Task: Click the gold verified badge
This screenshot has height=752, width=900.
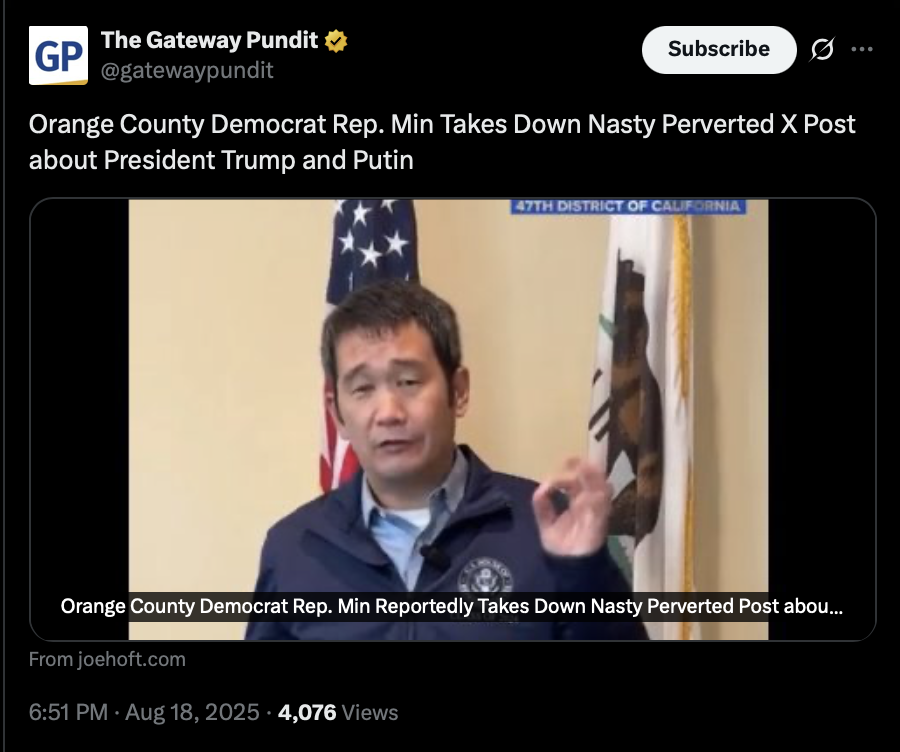Action: click(336, 41)
